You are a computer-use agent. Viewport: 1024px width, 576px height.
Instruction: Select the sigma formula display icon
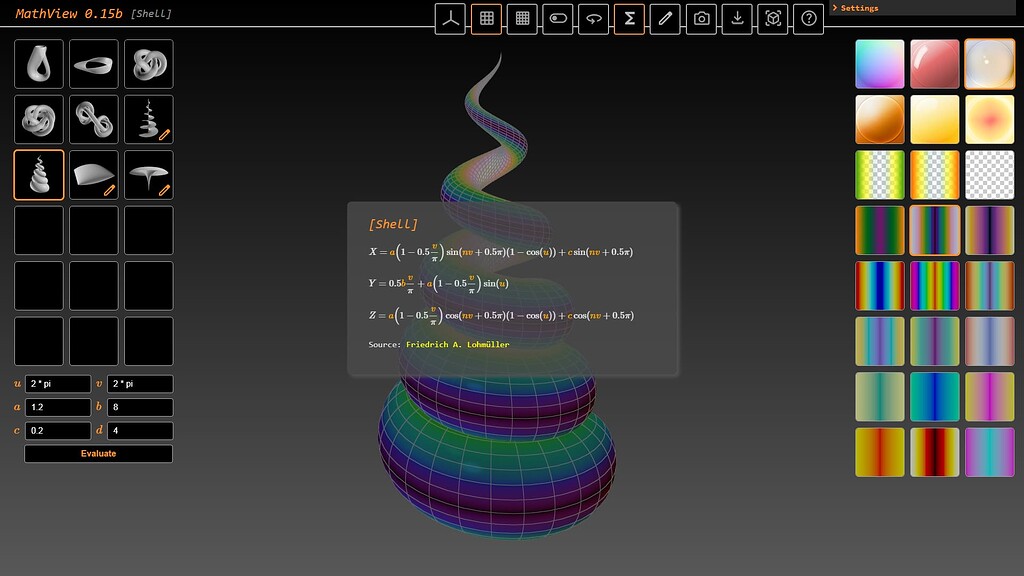629,18
